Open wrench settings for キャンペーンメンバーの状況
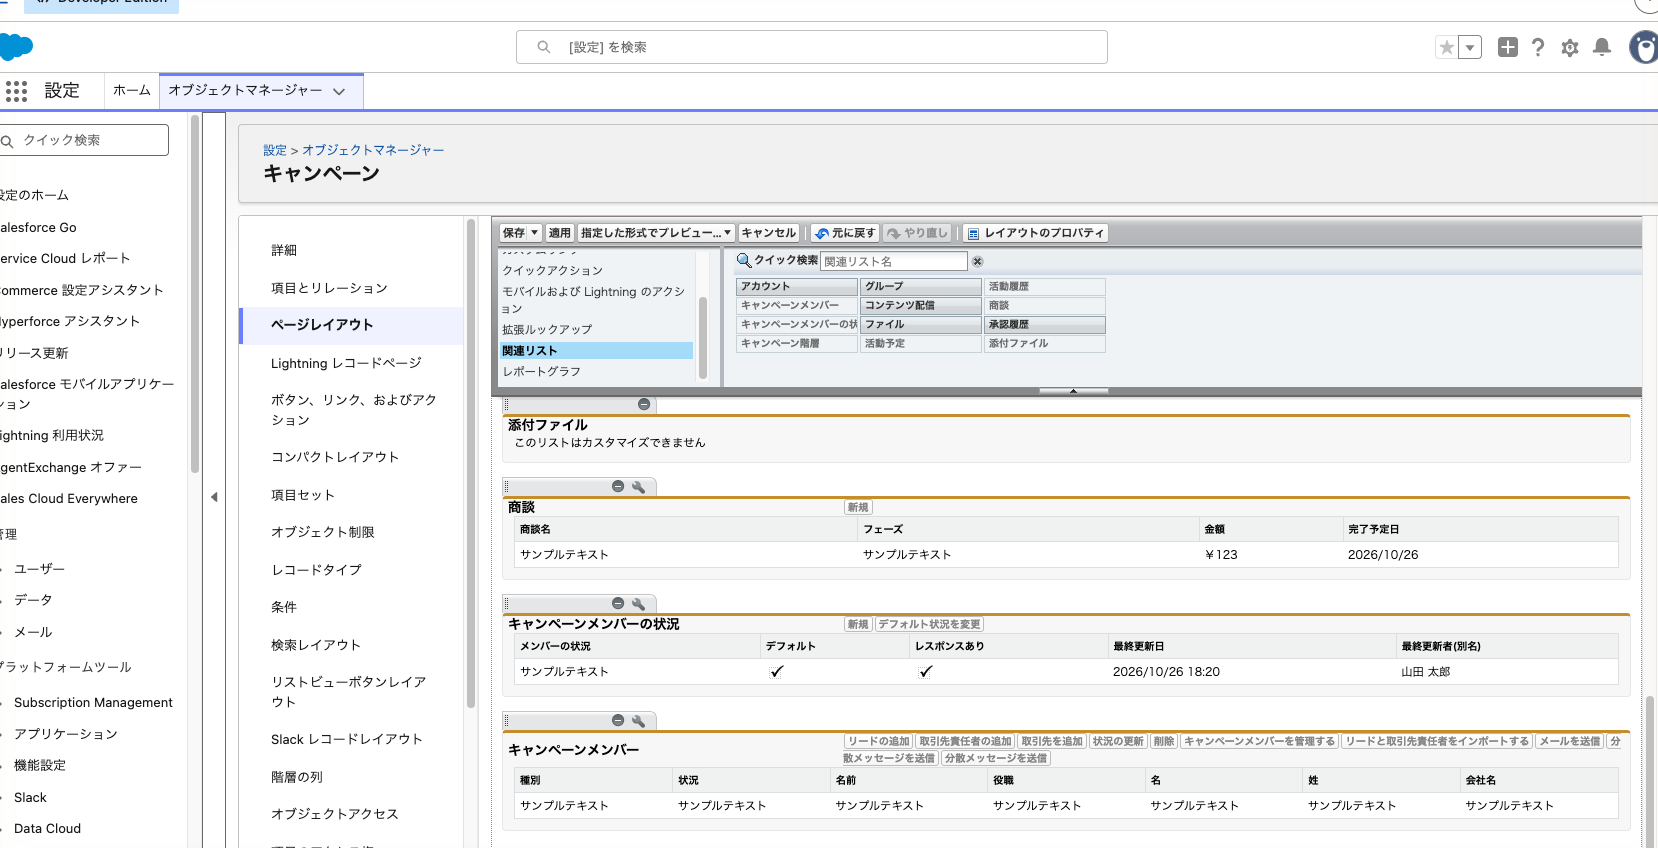The image size is (1658, 848). pos(638,604)
